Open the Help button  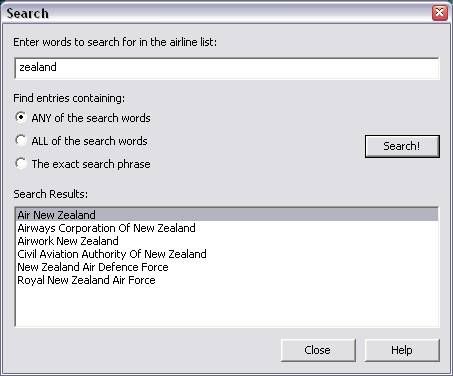pyautogui.click(x=402, y=350)
